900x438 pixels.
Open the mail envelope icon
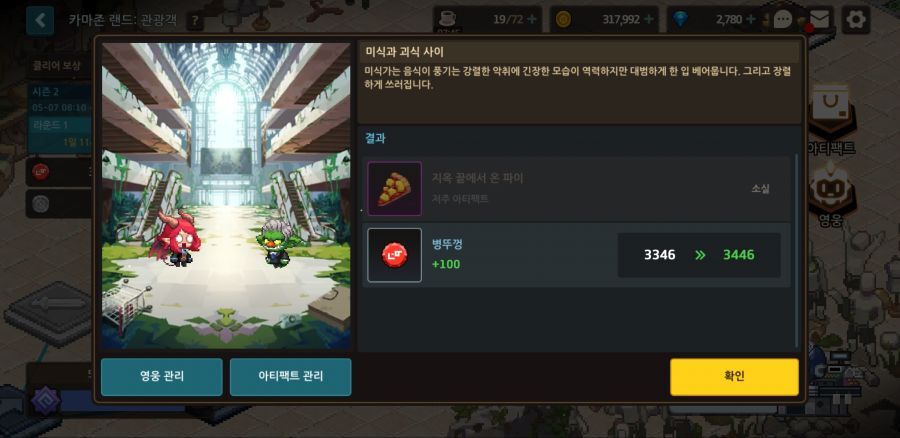[x=818, y=20]
